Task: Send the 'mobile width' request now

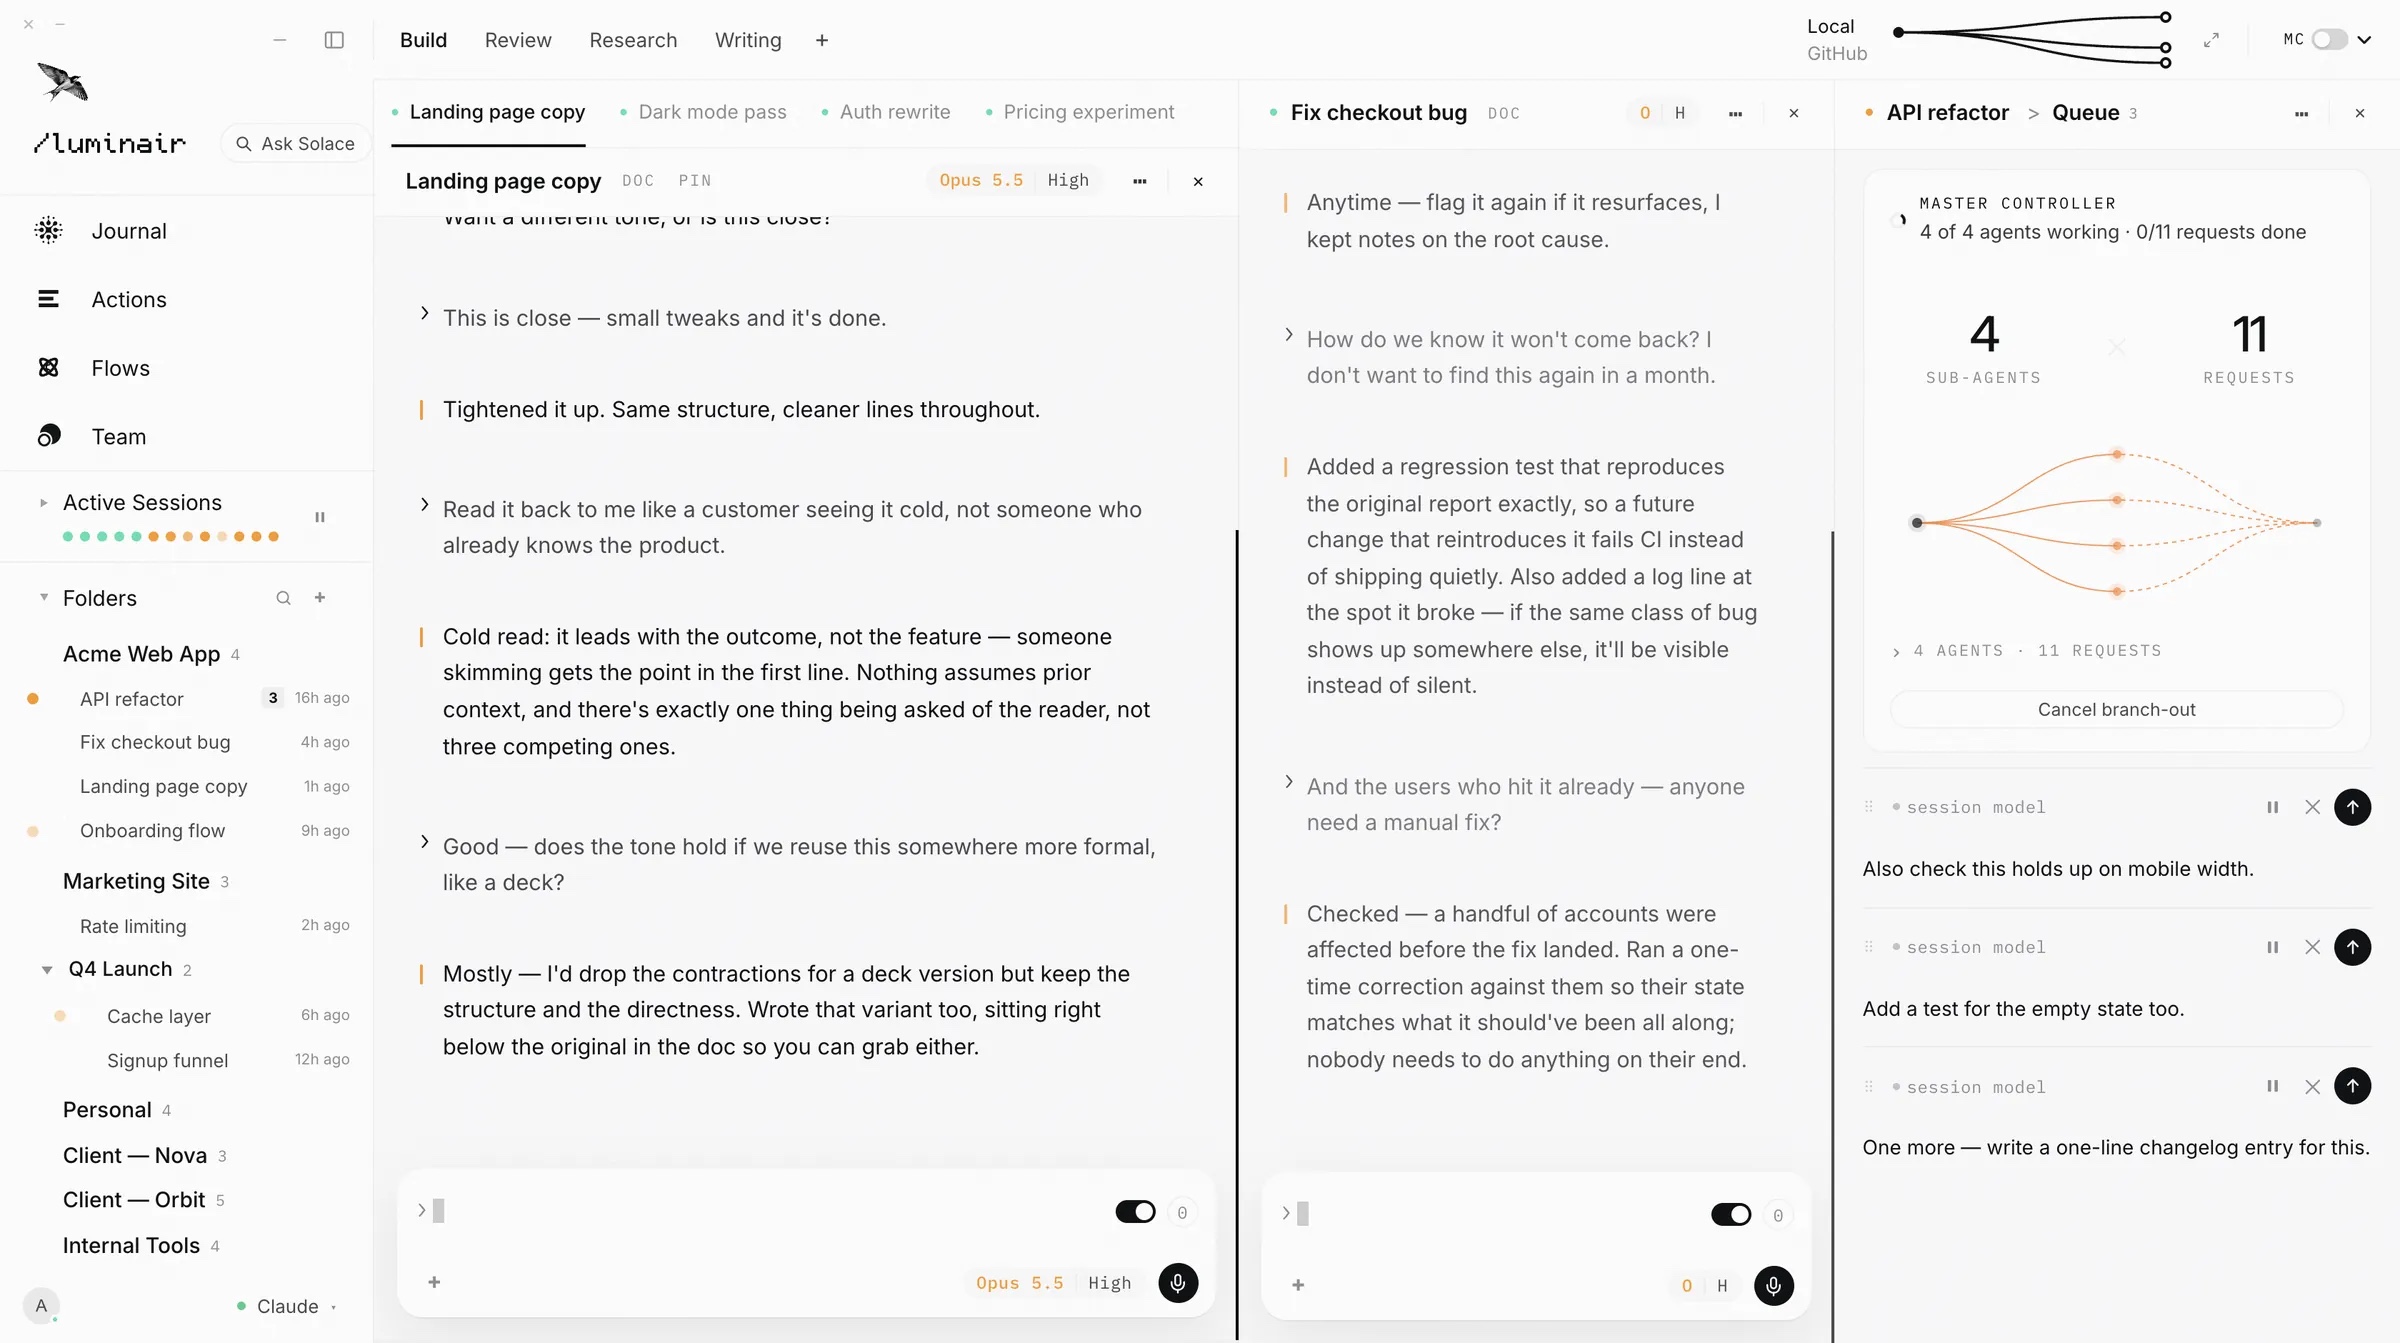Action: (2352, 807)
